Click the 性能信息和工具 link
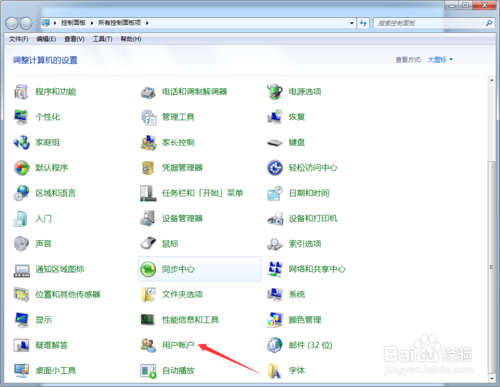The height and width of the screenshot is (387, 500). click(190, 320)
